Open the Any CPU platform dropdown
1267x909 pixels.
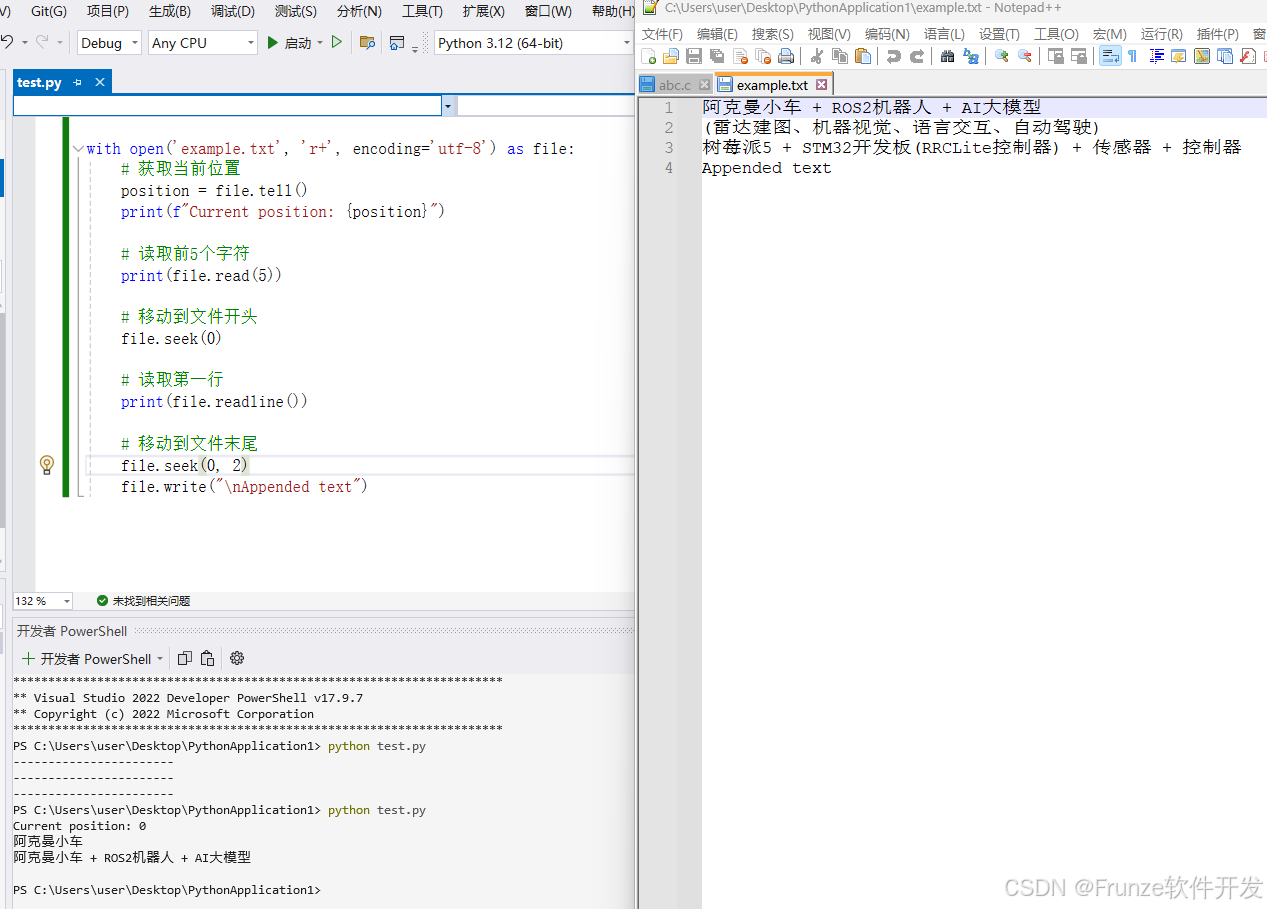point(203,43)
